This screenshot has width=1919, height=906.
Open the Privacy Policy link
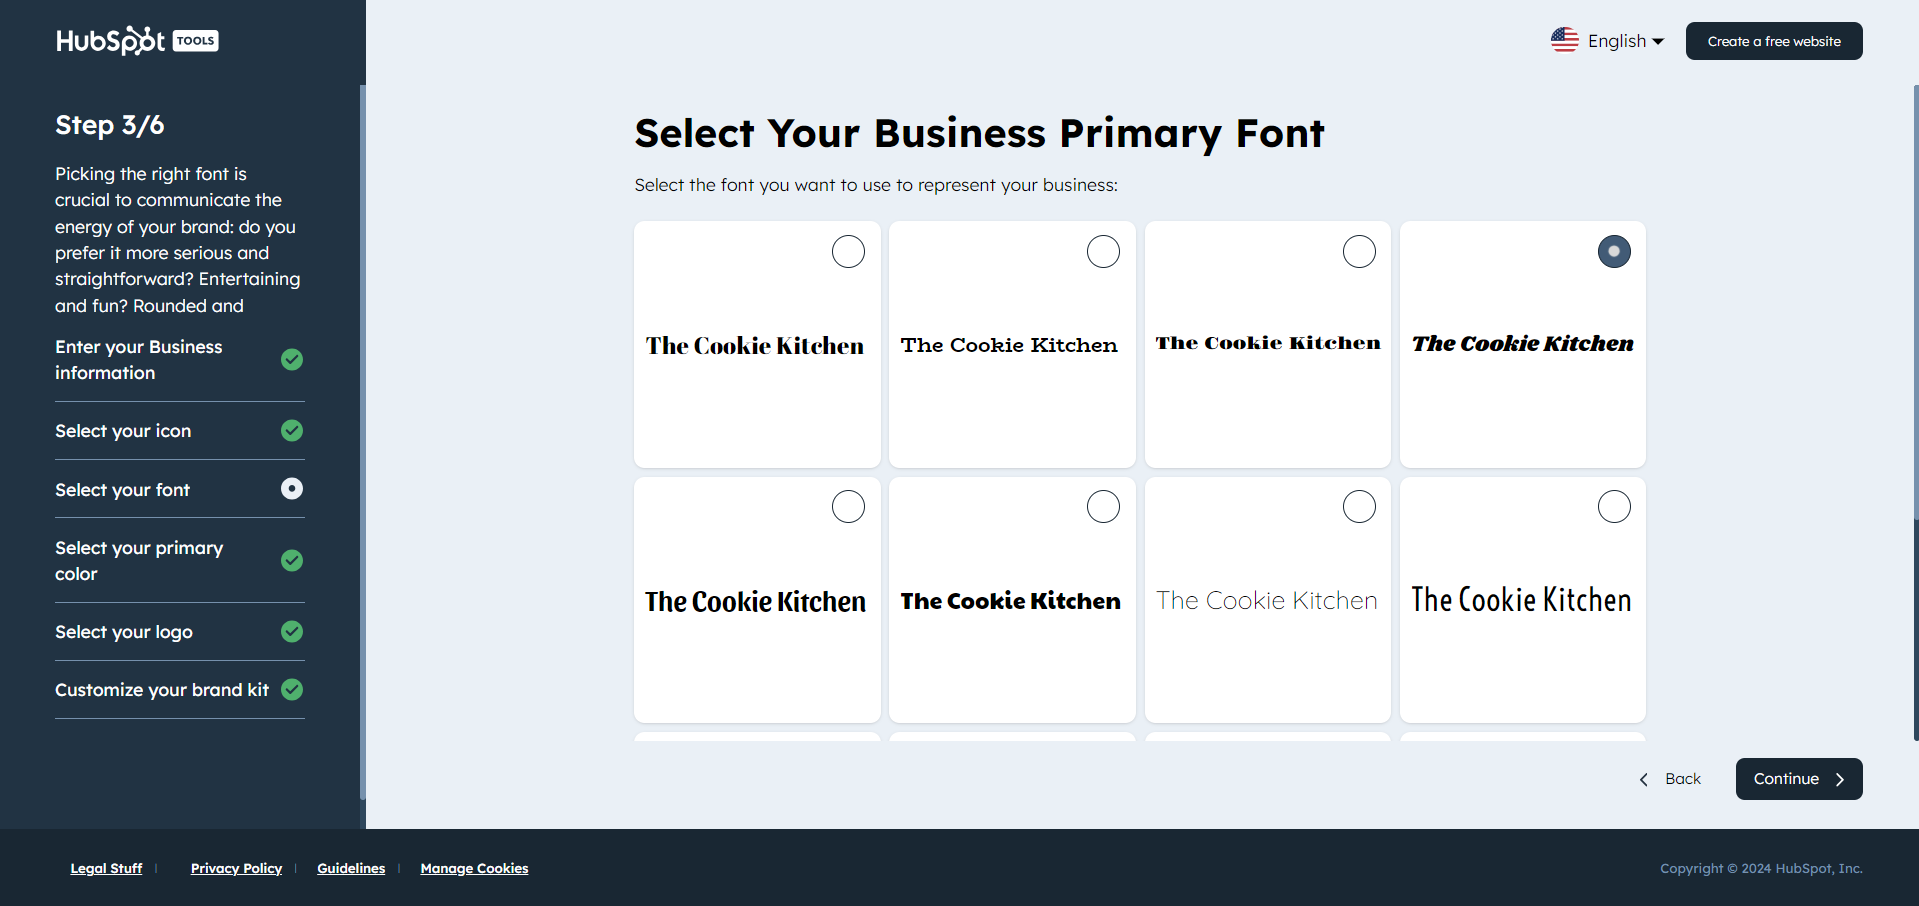coord(236,868)
